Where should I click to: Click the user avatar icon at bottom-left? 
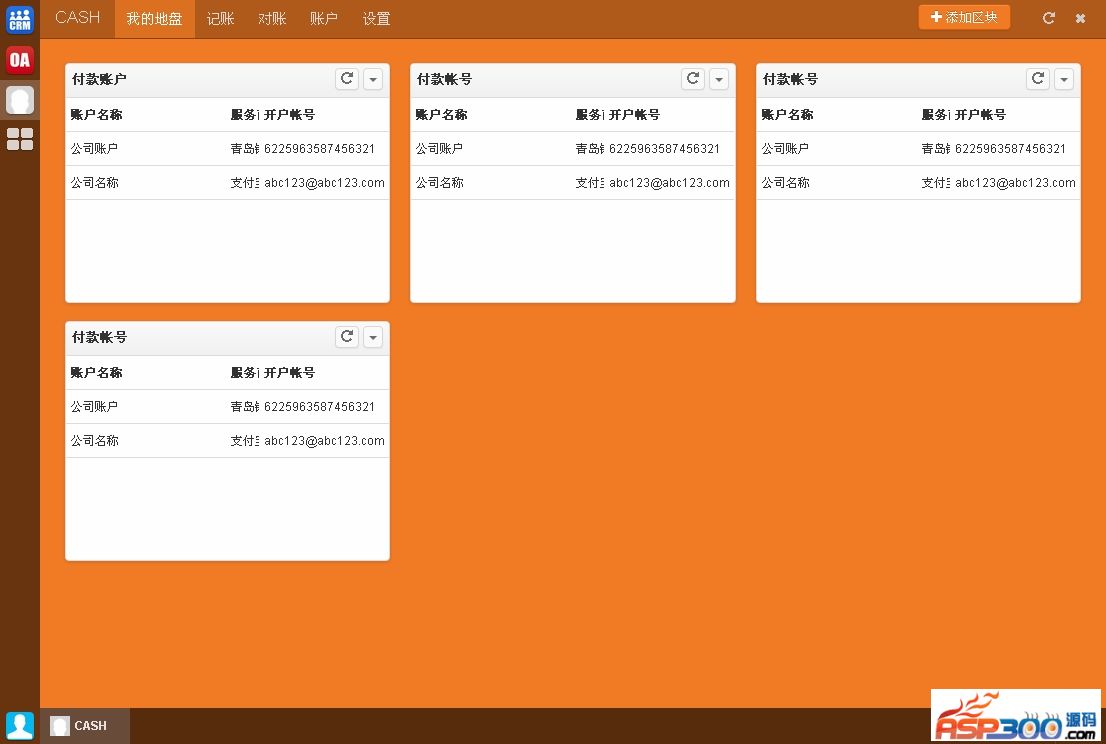pyautogui.click(x=20, y=725)
